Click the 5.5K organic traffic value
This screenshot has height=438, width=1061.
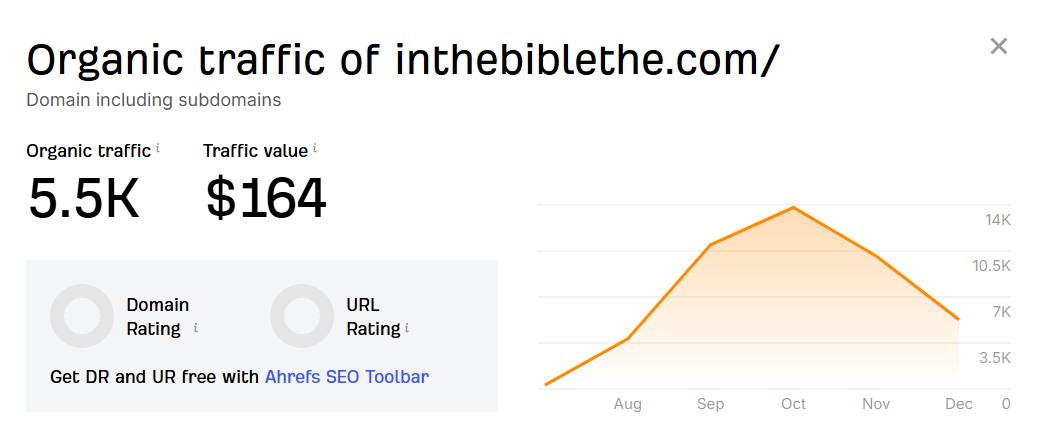(84, 197)
